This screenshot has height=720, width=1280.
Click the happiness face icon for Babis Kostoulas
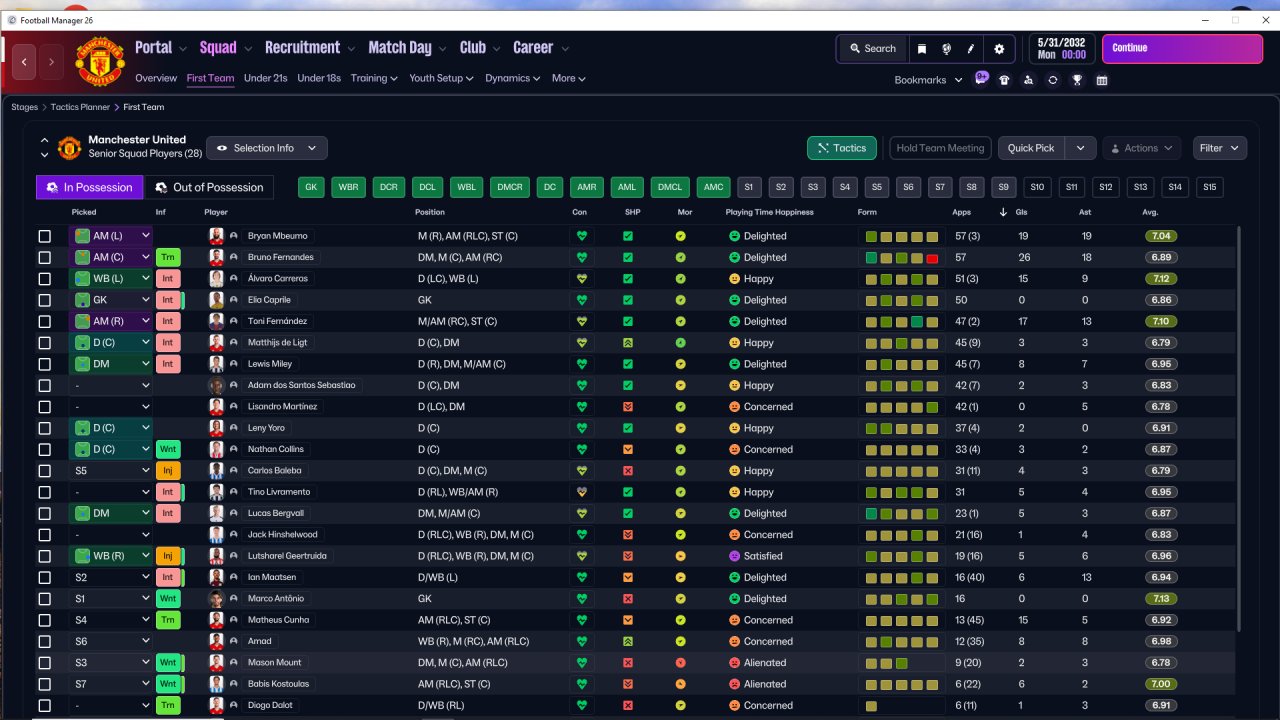pos(734,684)
